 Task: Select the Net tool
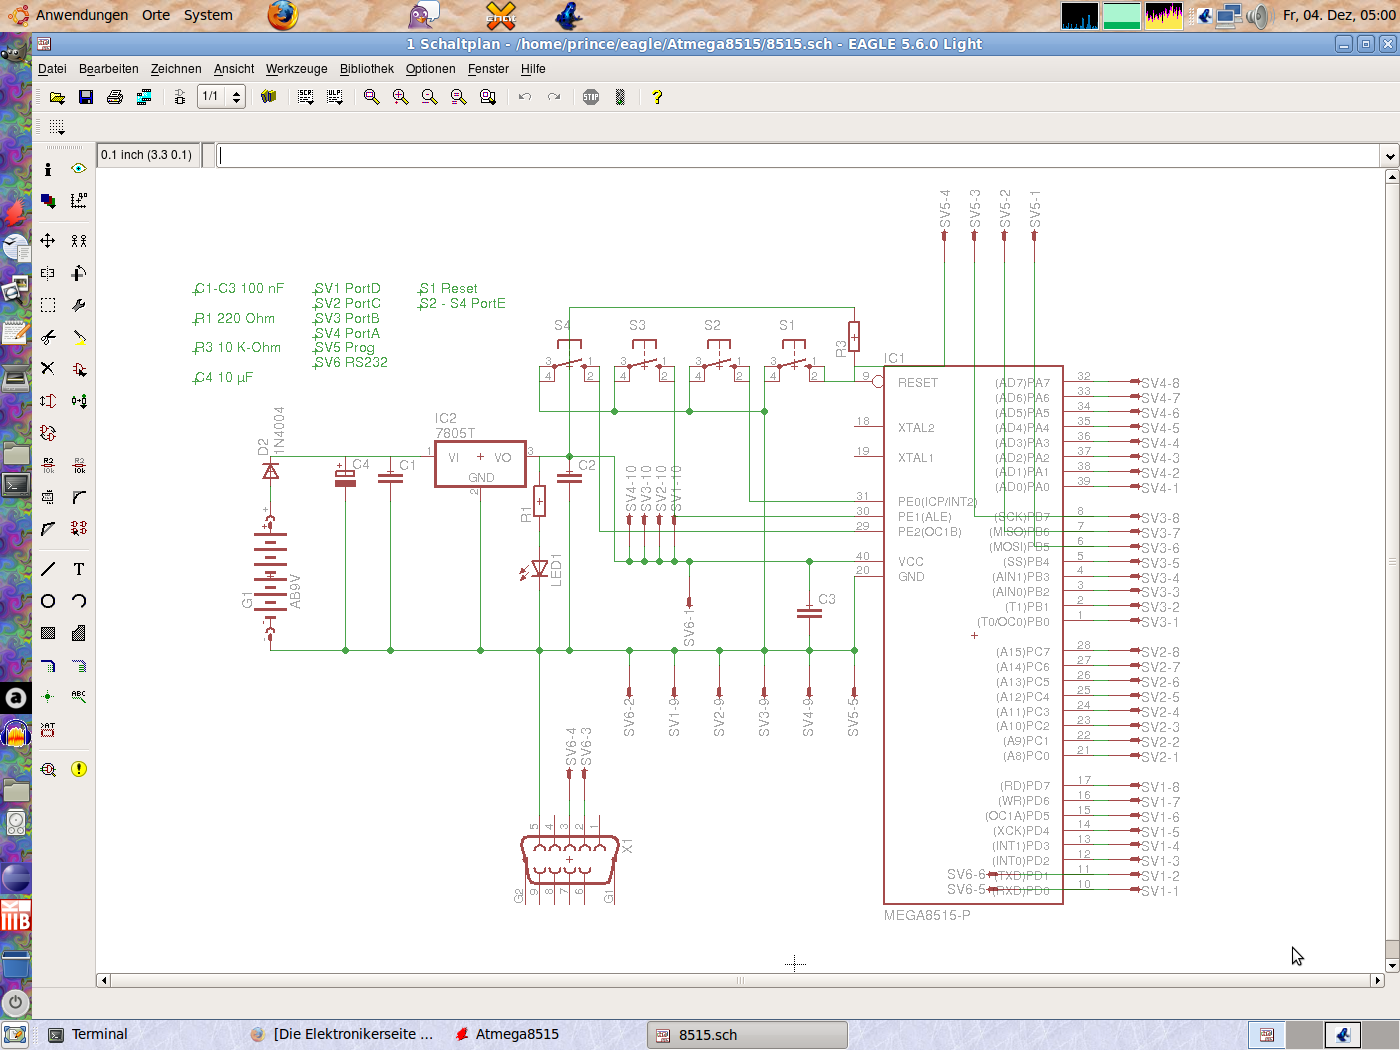(x=79, y=665)
